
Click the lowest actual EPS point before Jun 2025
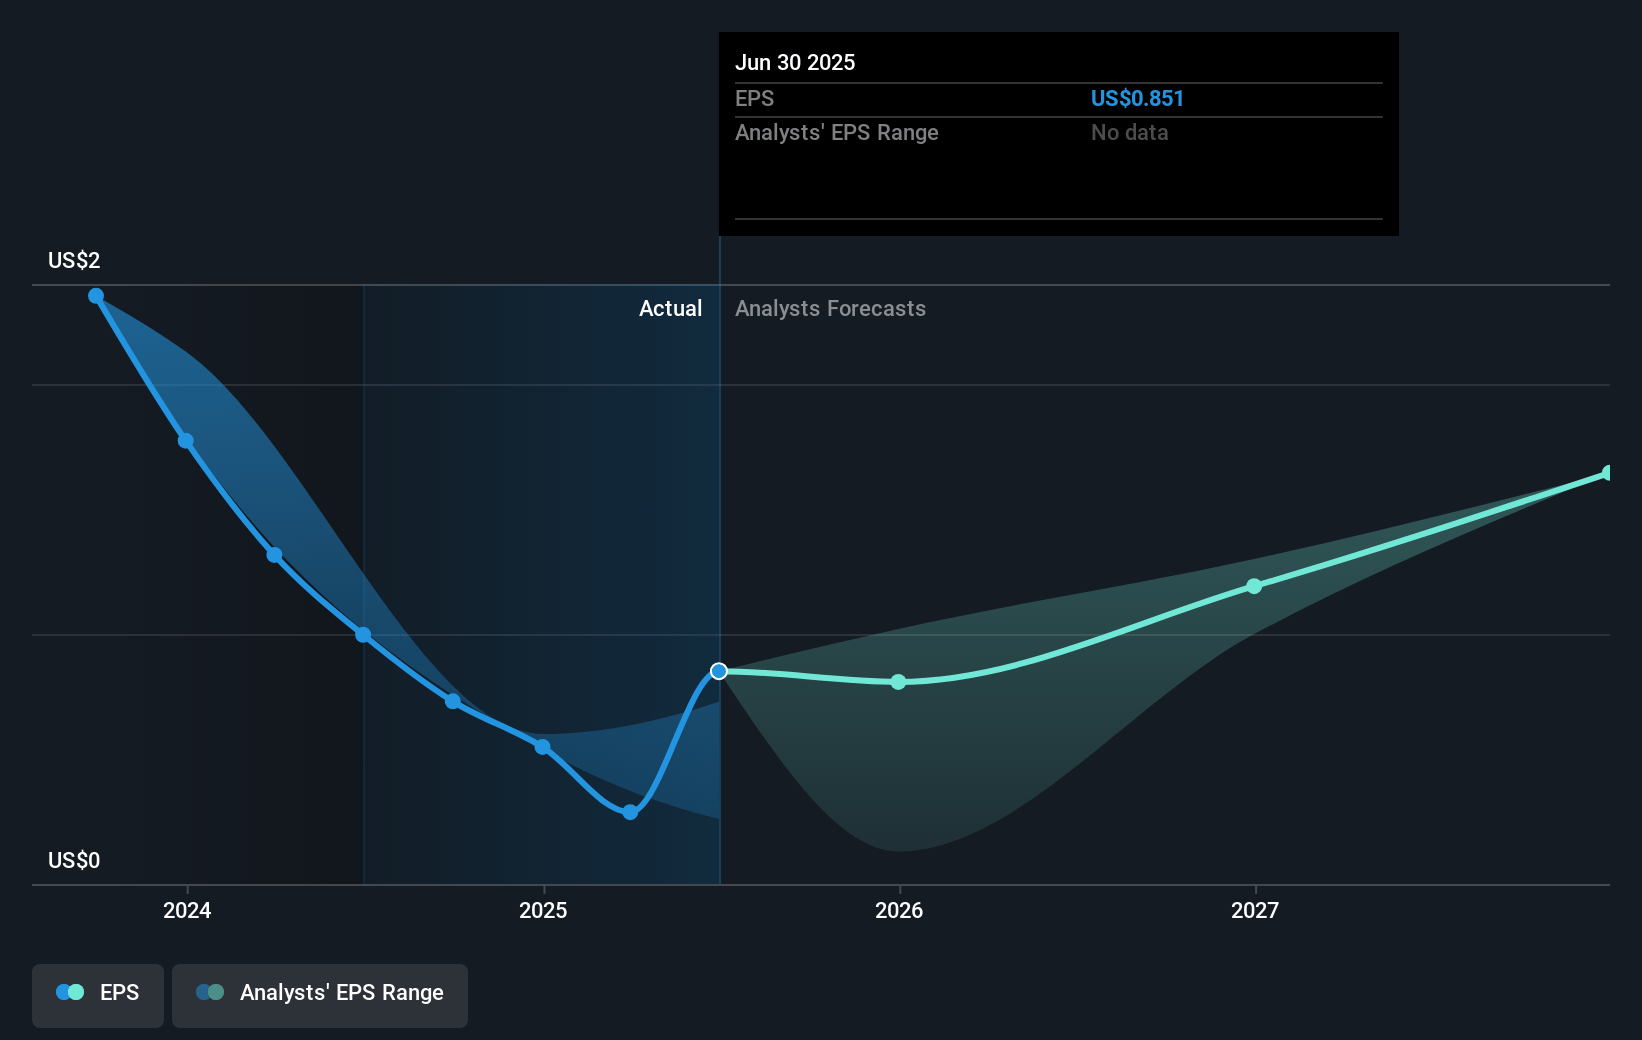tap(630, 812)
